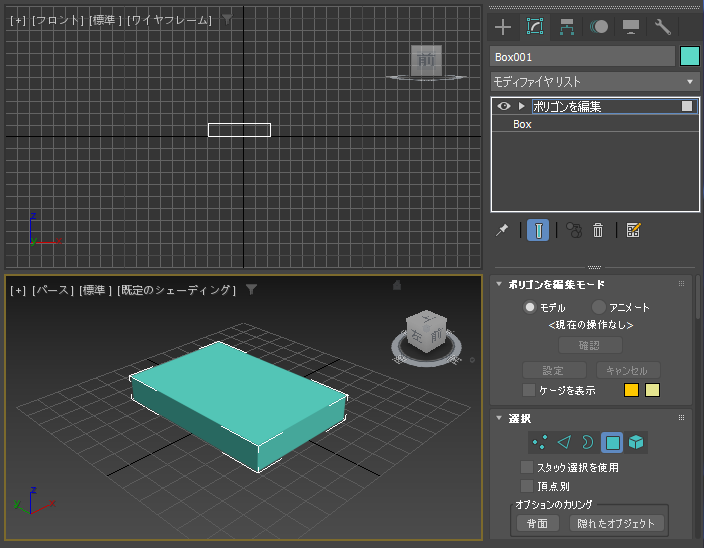Click Make Unique icon
Viewport: 704px width, 548px height.
tap(574, 230)
